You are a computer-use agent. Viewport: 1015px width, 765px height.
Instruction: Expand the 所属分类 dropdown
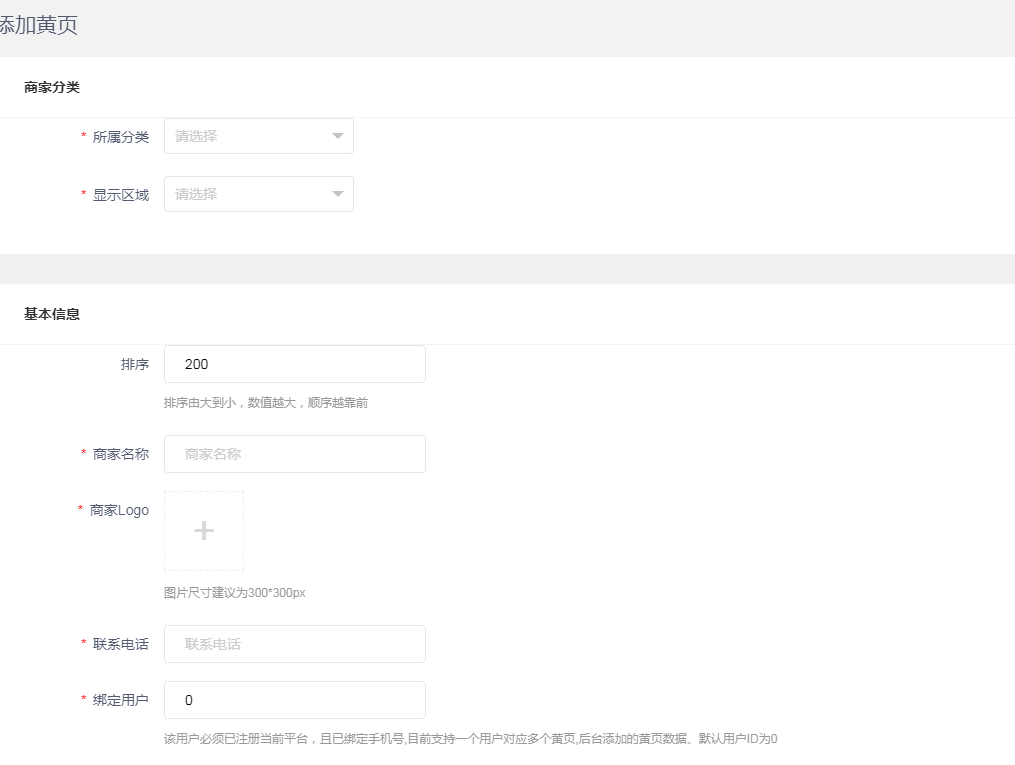pyautogui.click(x=258, y=136)
